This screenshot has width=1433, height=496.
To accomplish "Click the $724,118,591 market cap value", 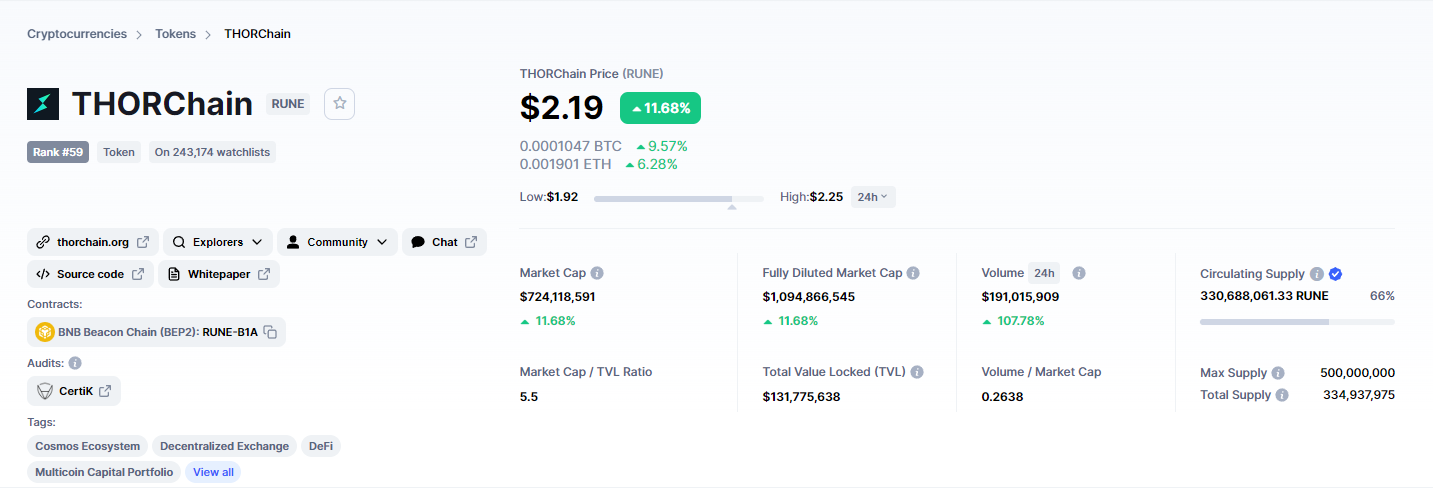I will point(558,297).
